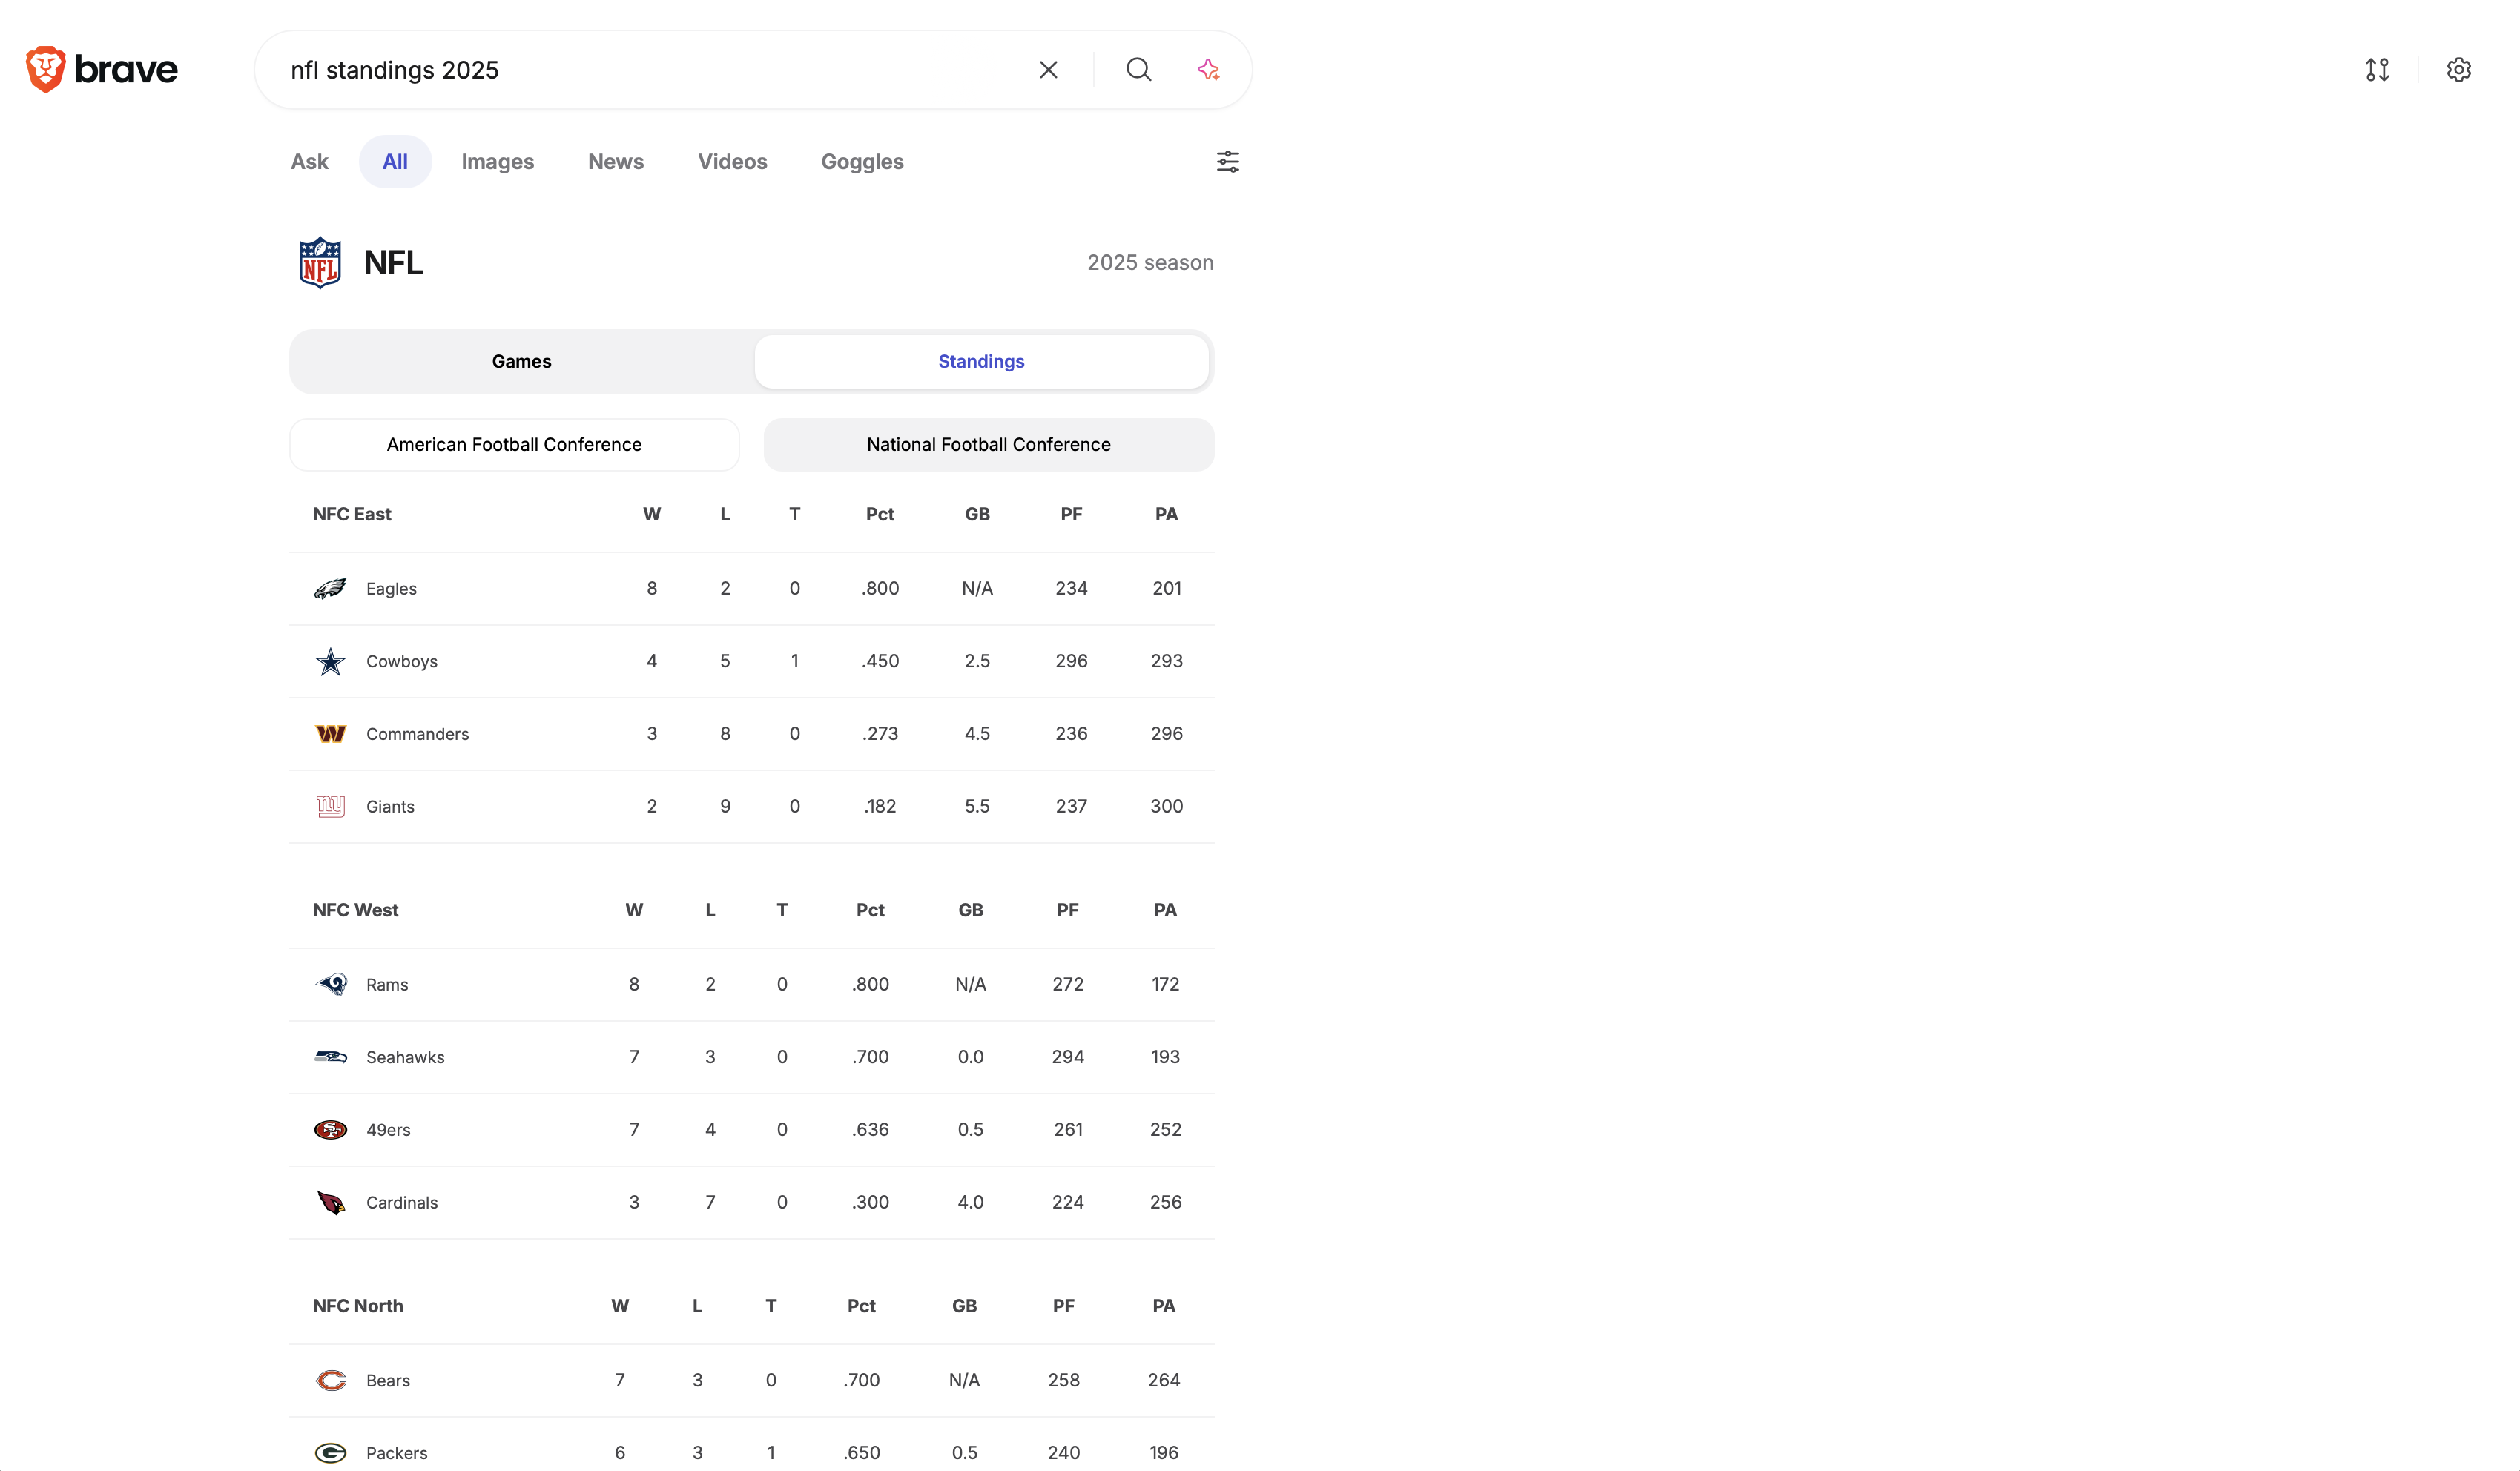Open the settings gear icon

[2458, 70]
